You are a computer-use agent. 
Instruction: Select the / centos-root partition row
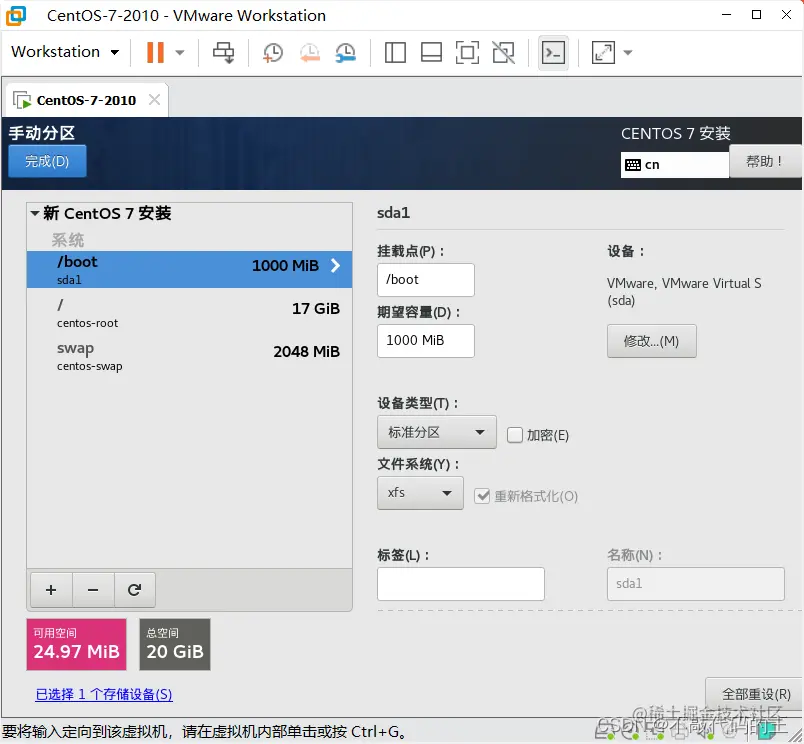click(189, 313)
